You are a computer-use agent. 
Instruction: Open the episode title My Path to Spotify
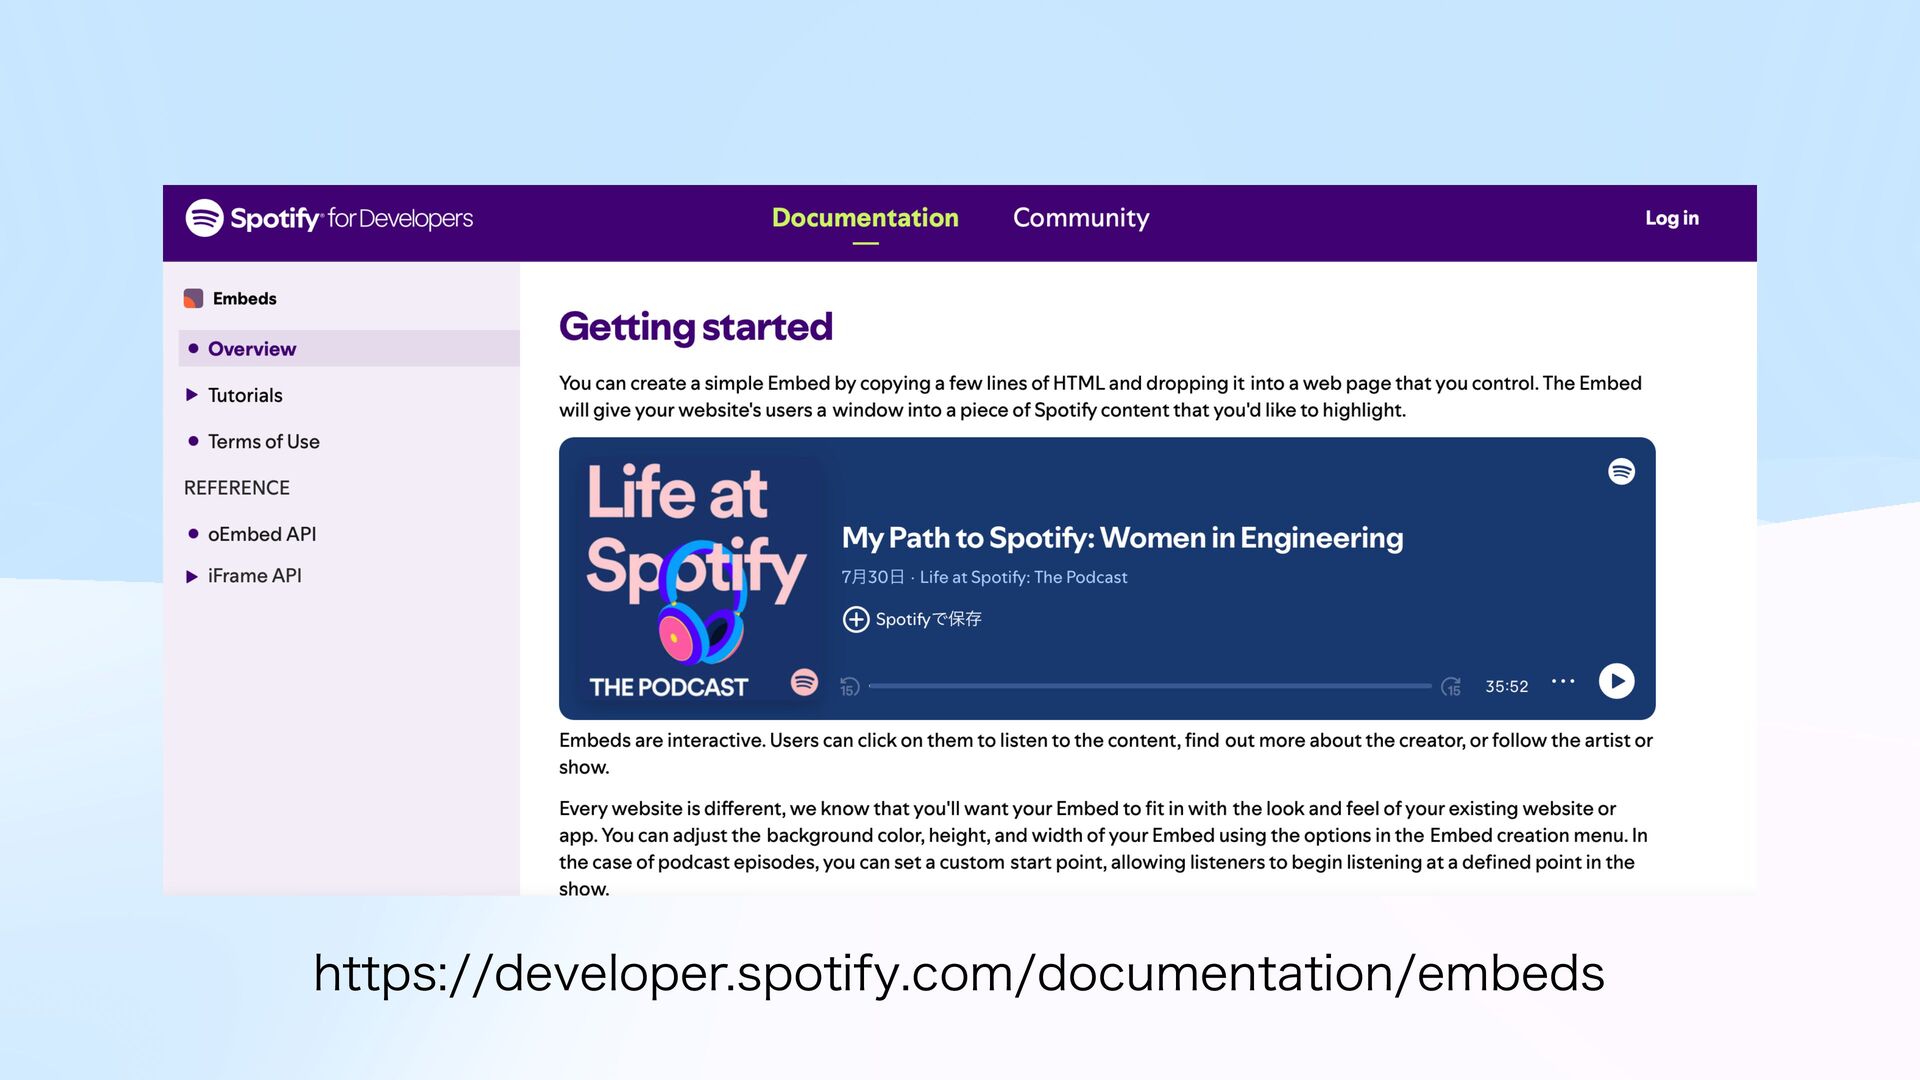[1122, 538]
